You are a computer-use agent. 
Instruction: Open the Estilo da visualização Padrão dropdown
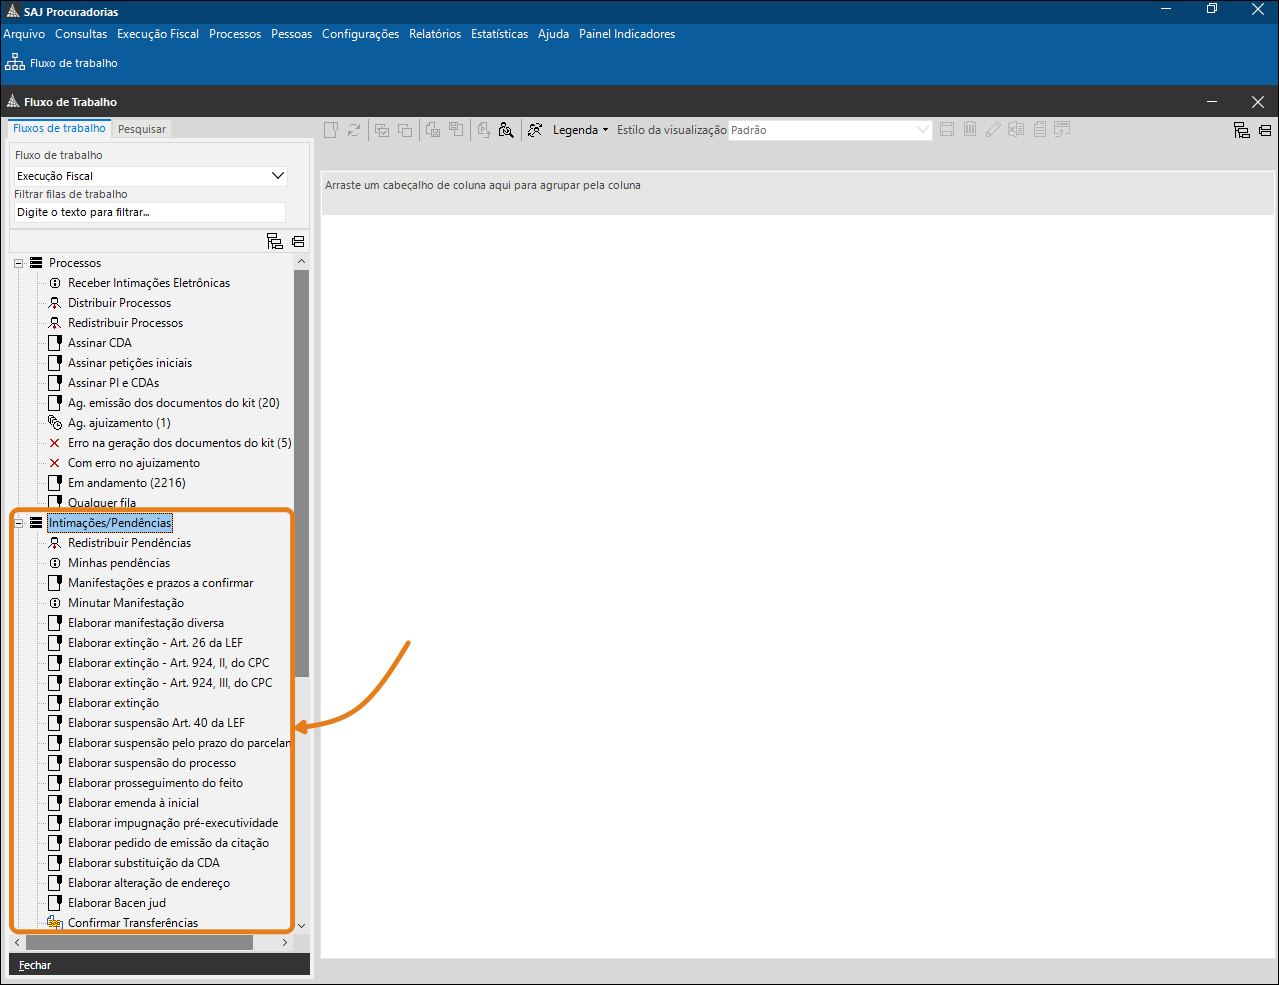(922, 130)
